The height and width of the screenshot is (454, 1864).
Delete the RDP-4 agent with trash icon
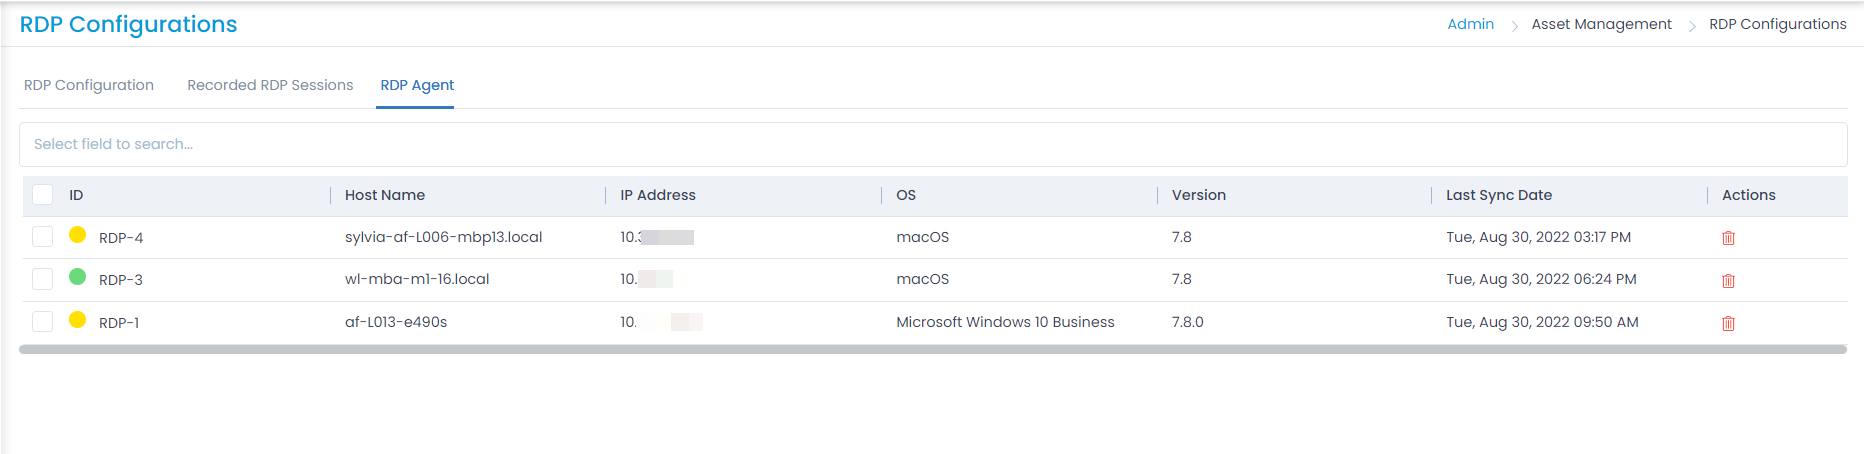point(1728,238)
